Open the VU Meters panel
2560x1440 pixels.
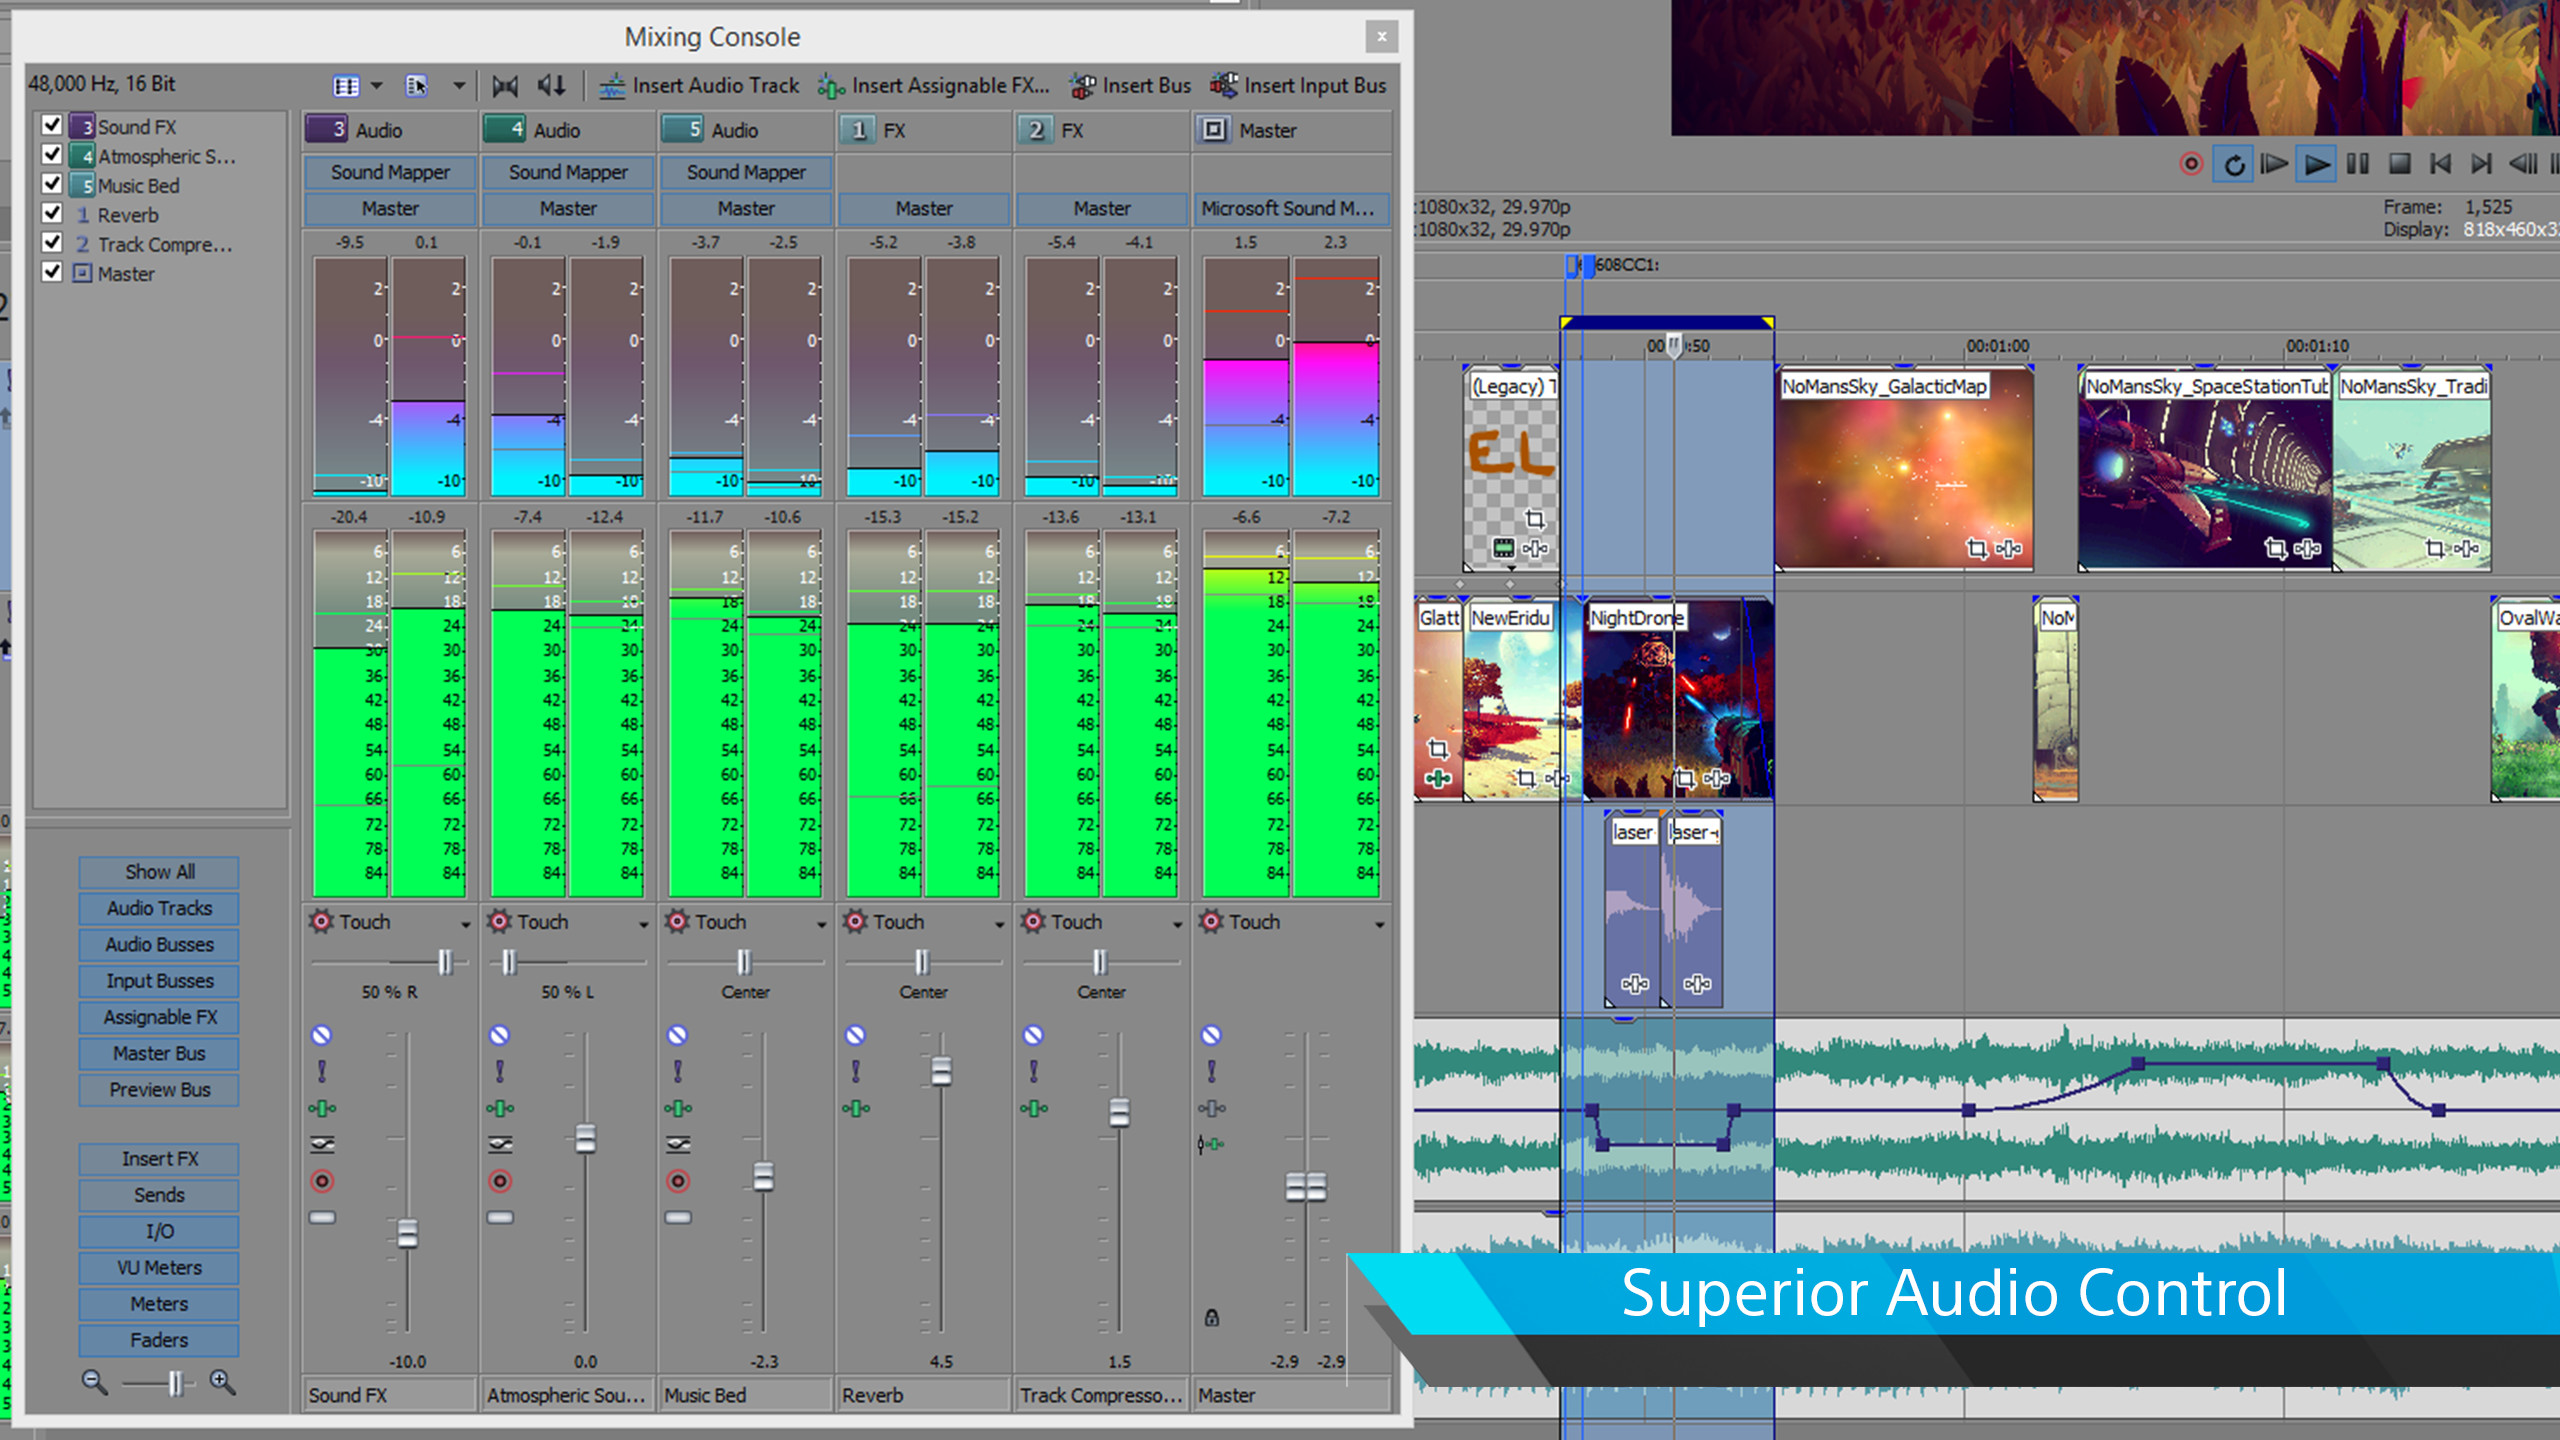[157, 1267]
